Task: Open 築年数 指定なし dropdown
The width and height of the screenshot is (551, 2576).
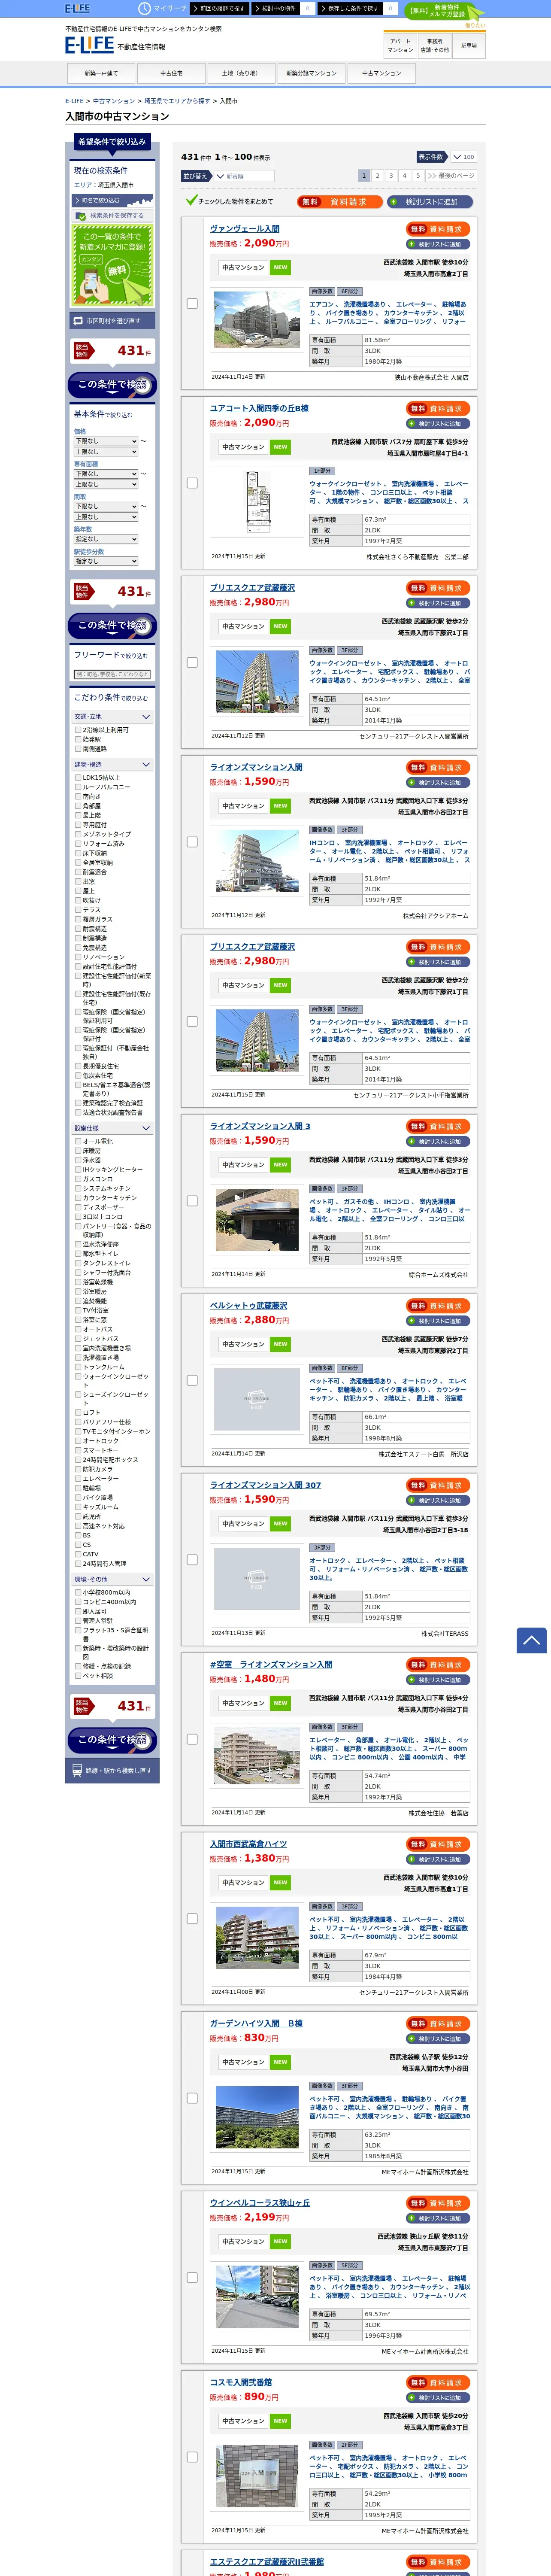Action: (106, 539)
